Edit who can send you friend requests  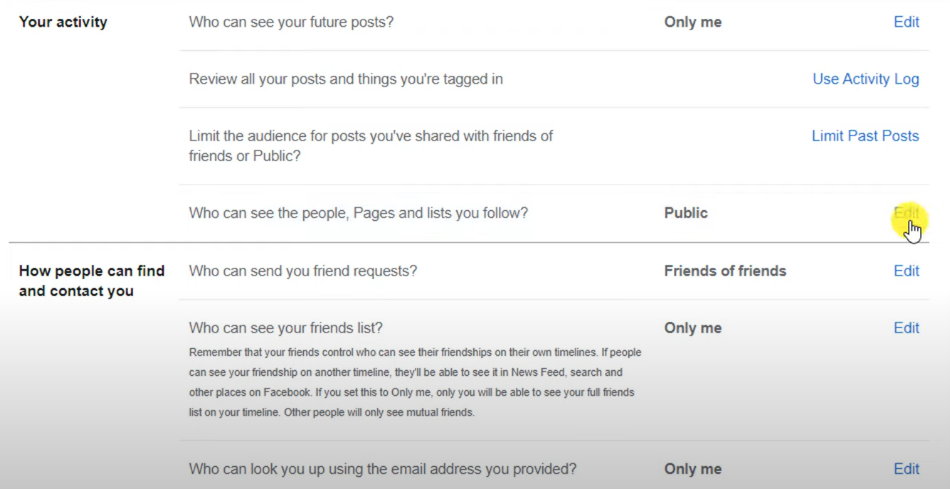click(x=906, y=271)
